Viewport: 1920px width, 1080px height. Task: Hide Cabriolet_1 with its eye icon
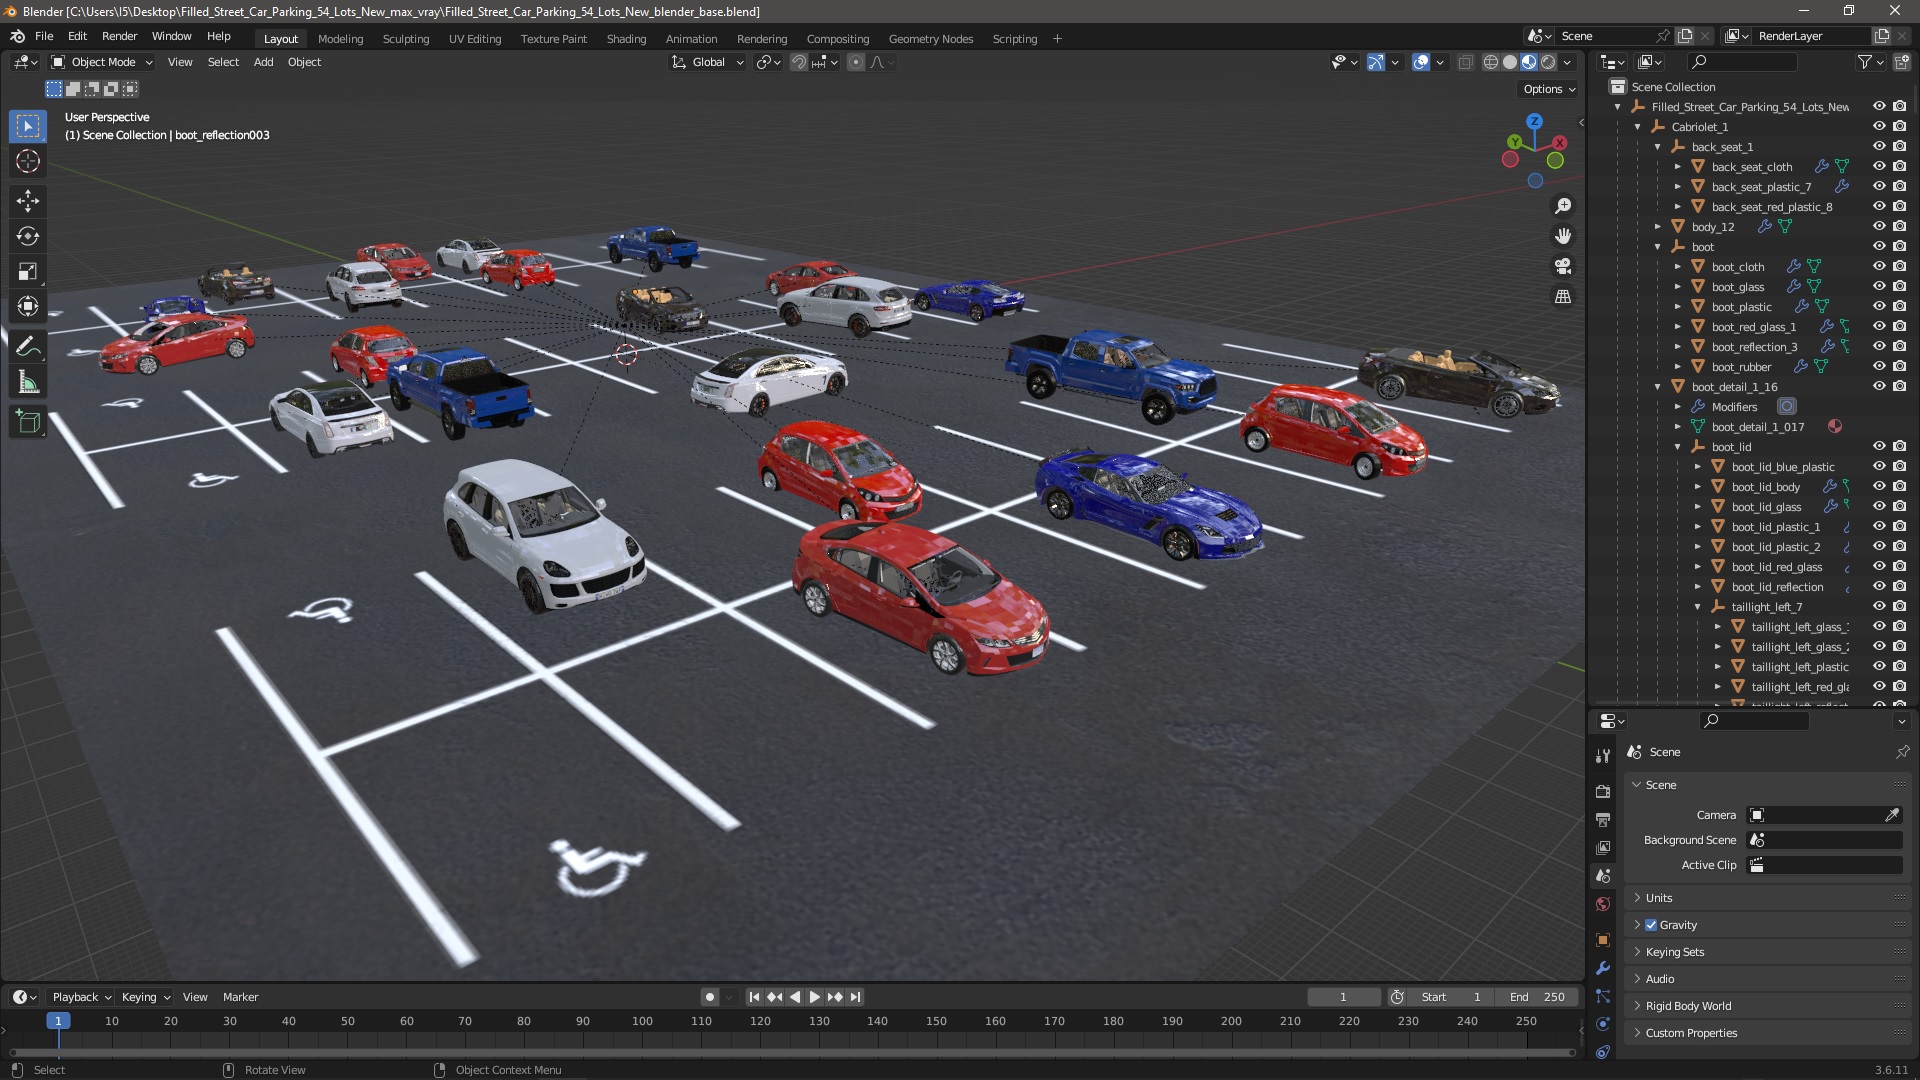click(1879, 126)
